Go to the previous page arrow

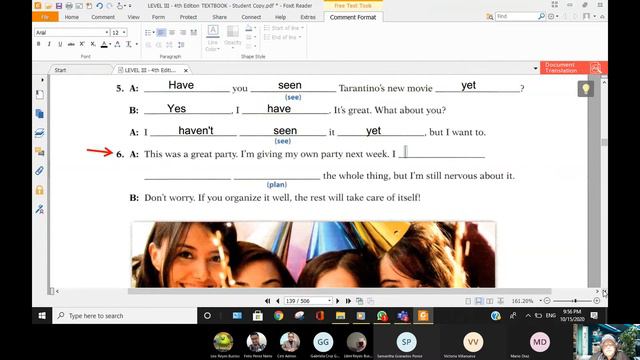(278, 301)
